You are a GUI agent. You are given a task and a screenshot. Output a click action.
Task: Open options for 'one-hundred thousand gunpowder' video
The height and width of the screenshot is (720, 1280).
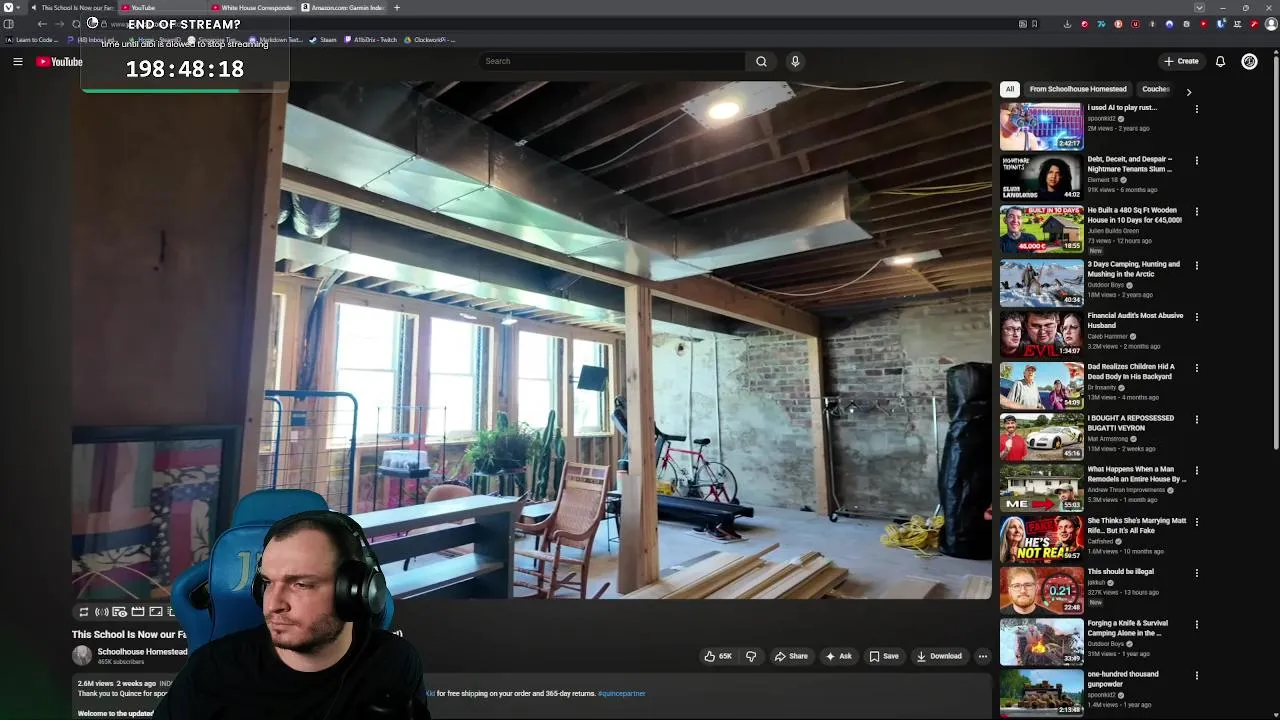click(1196, 675)
